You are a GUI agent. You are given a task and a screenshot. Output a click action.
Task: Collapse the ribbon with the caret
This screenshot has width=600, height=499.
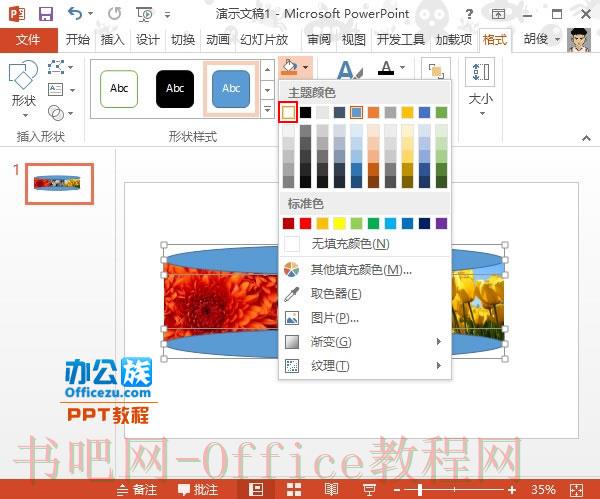pyautogui.click(x=586, y=138)
